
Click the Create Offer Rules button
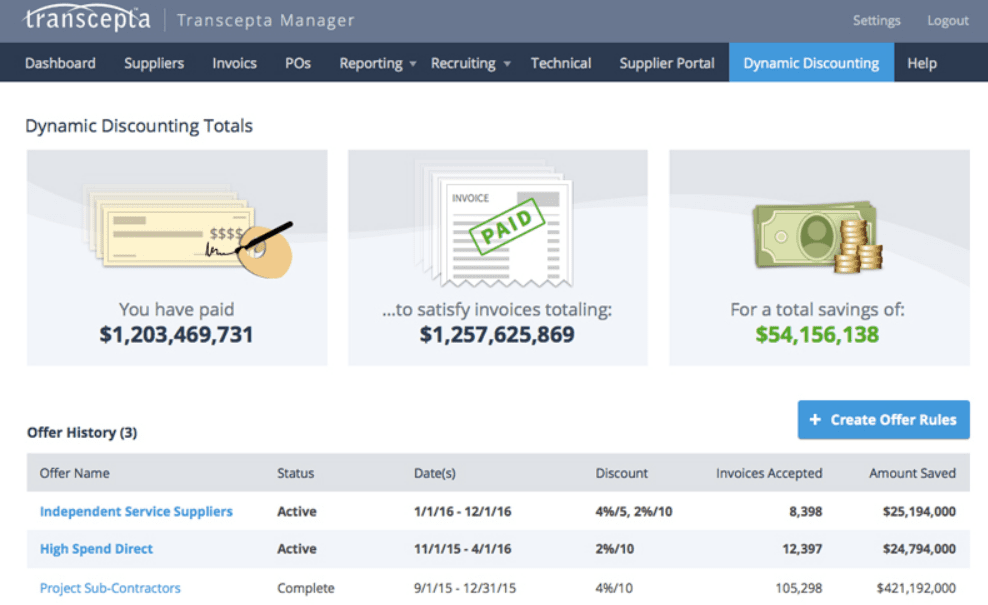883,419
